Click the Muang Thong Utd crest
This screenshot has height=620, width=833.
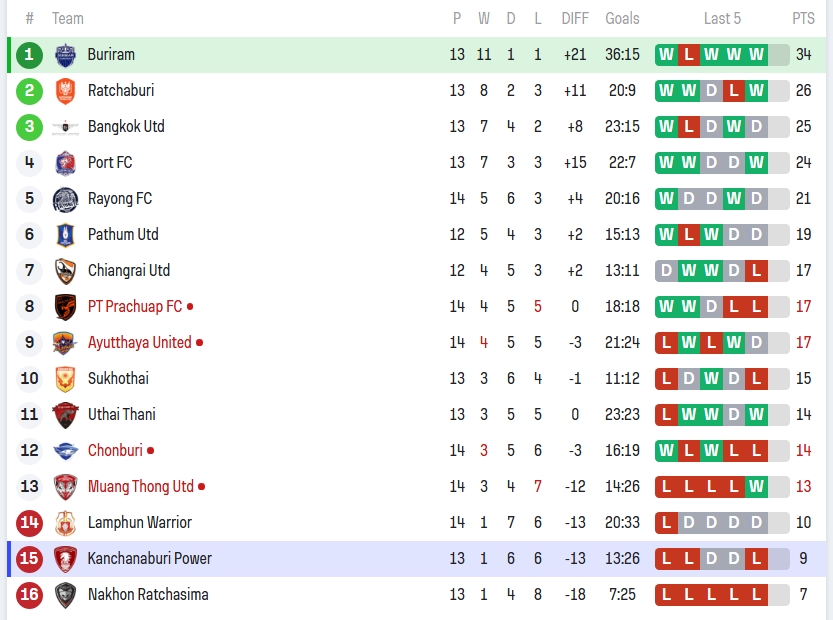[x=65, y=487]
